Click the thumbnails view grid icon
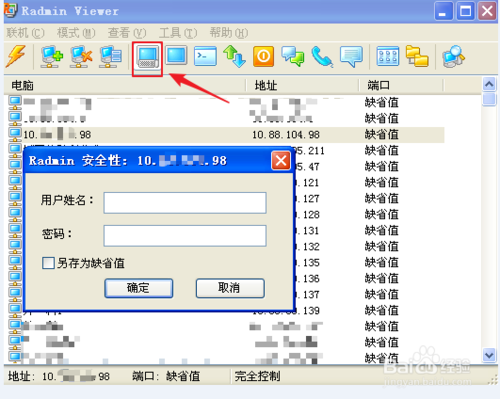This screenshot has width=500, height=399. click(x=388, y=56)
